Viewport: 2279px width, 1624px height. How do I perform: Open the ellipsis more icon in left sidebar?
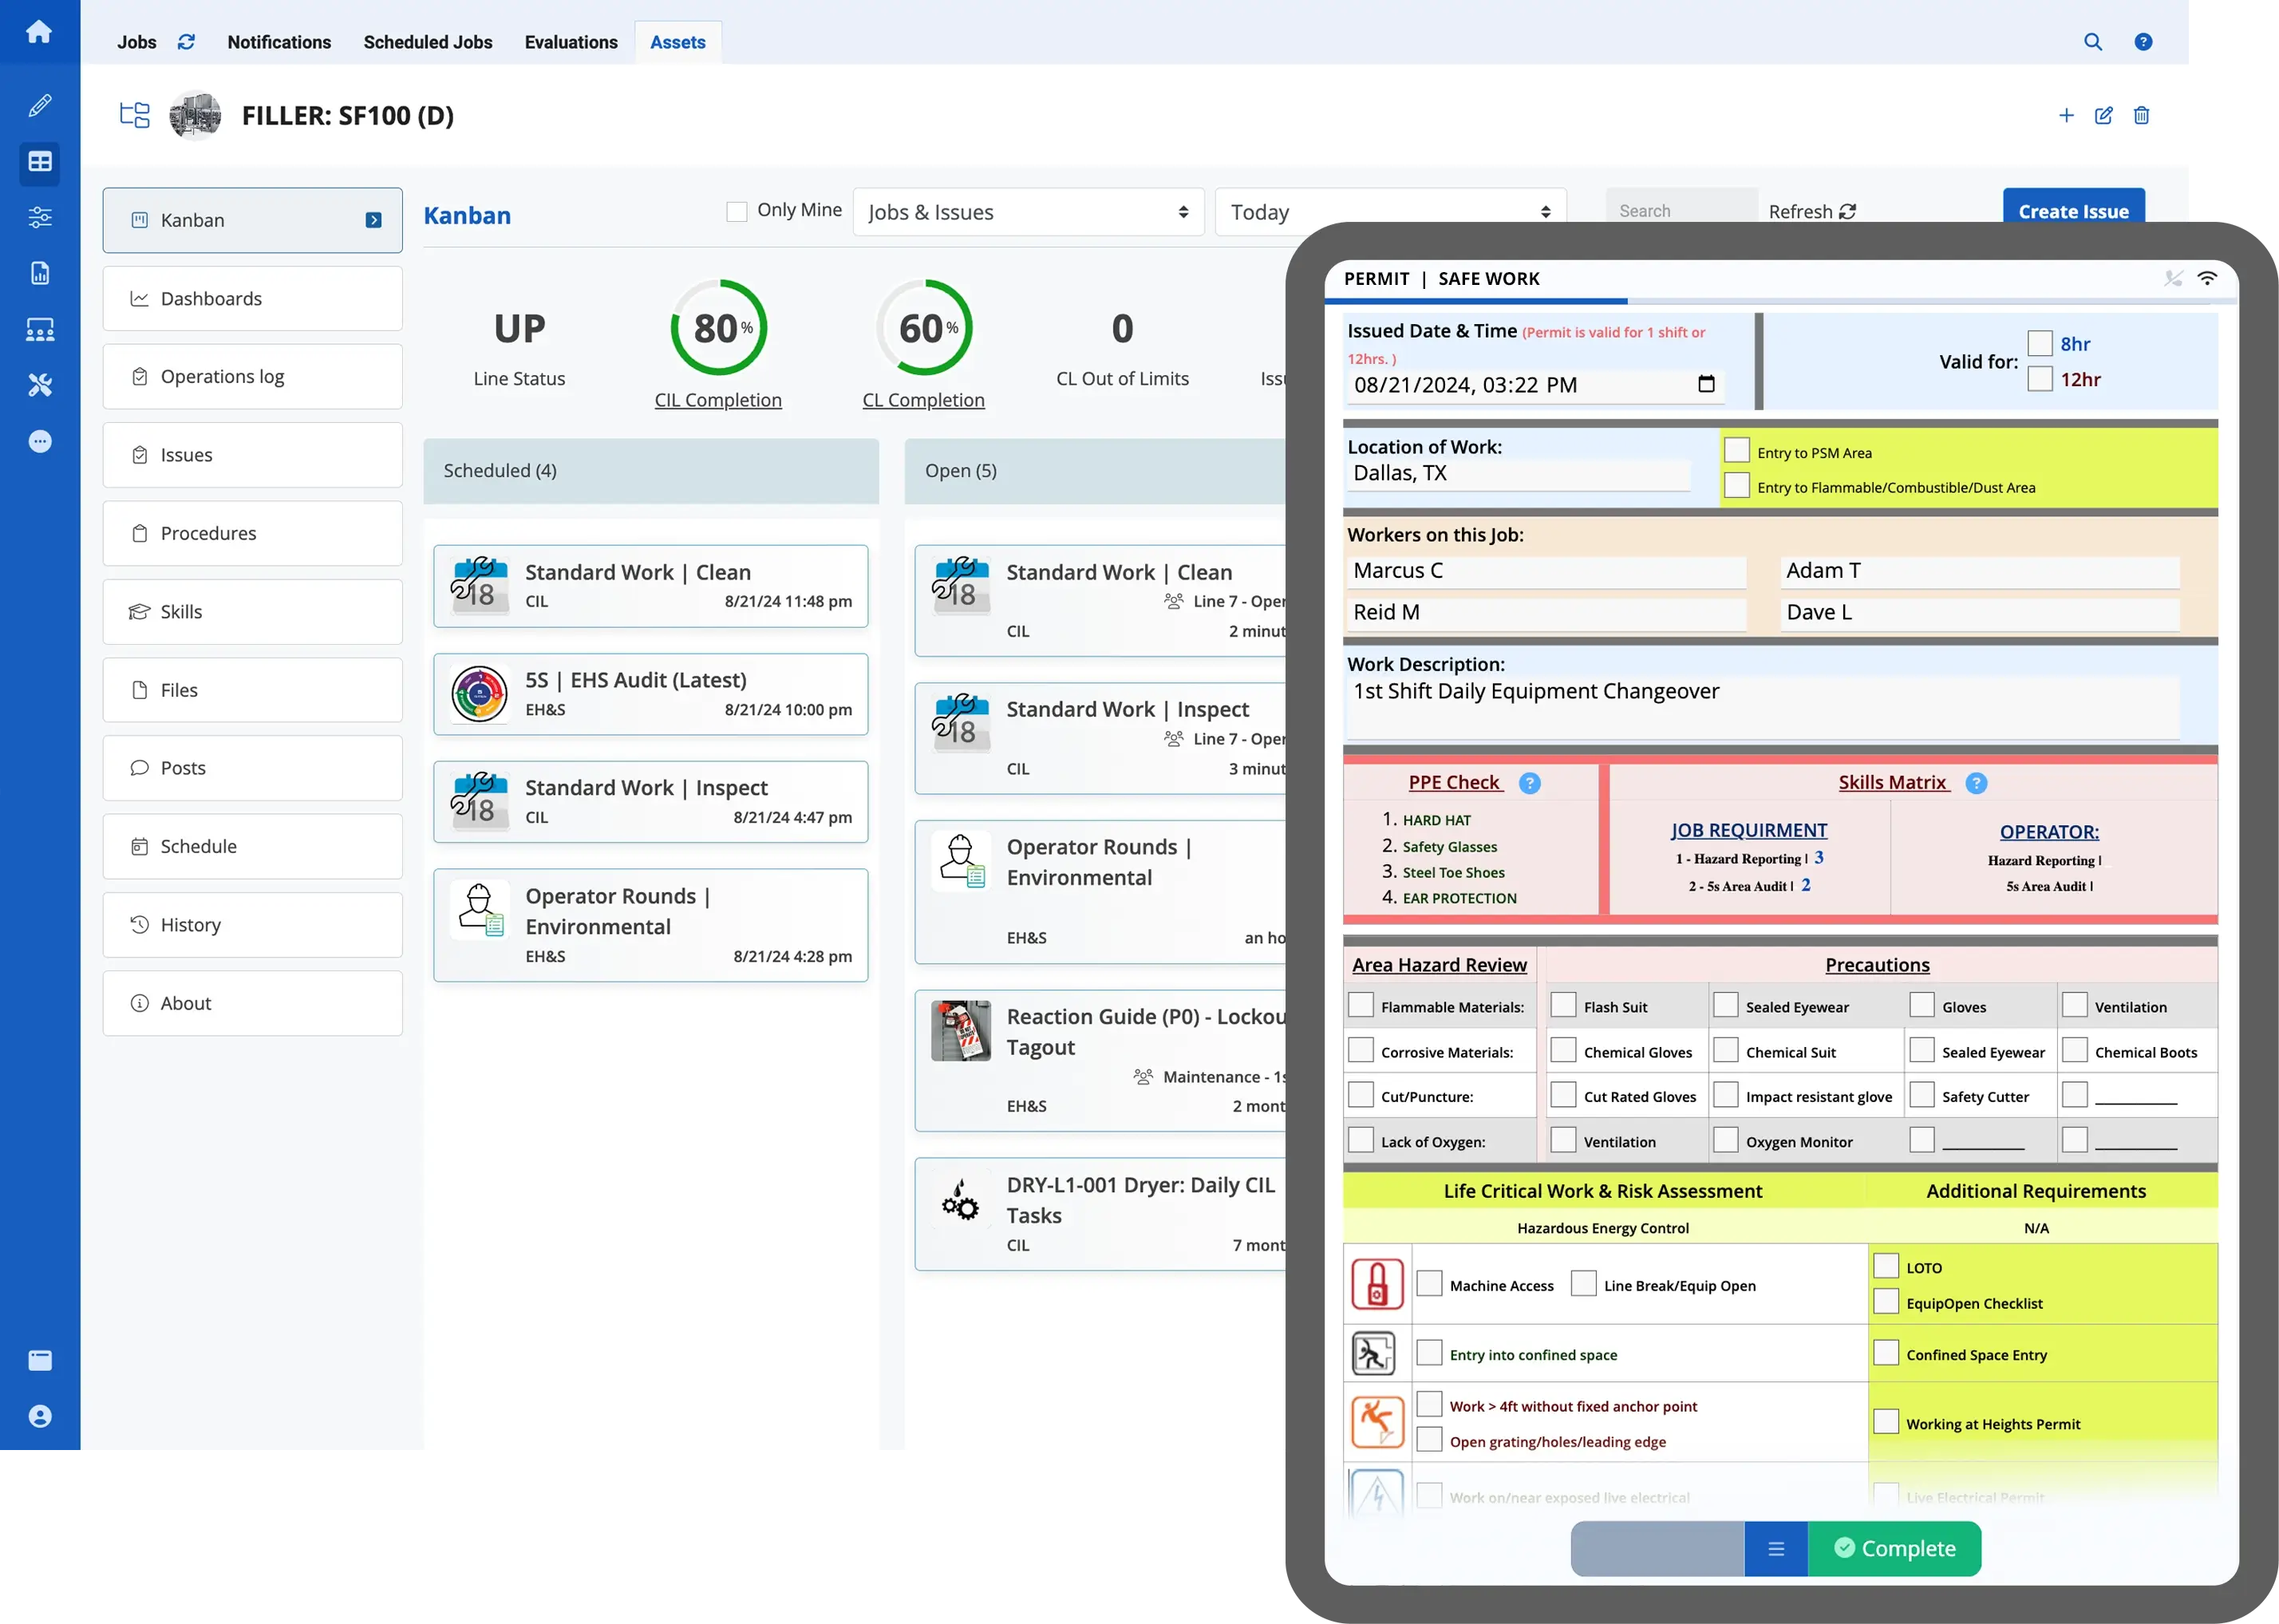40,441
